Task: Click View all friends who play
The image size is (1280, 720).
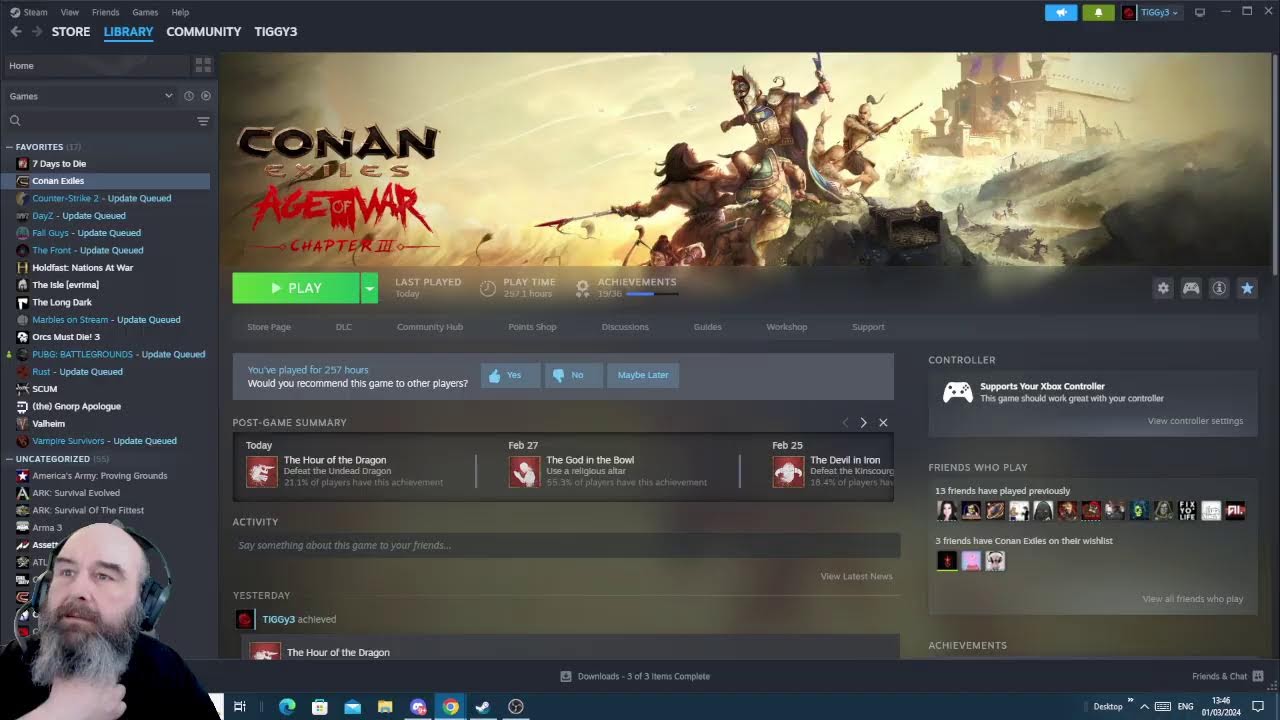Action: 1192,599
